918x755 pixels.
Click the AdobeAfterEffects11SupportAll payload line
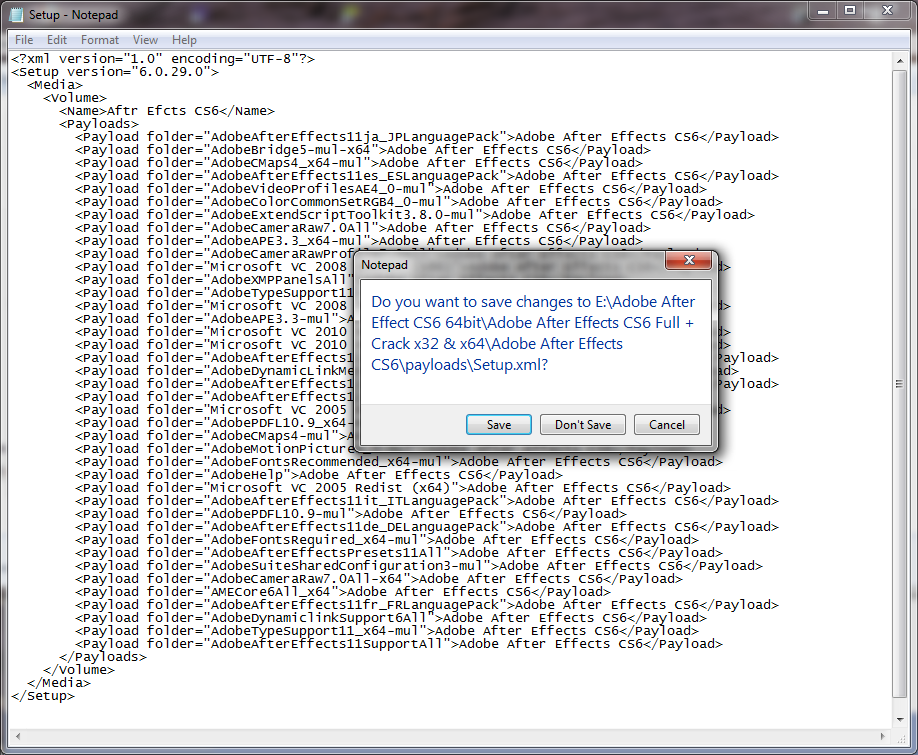coord(399,643)
